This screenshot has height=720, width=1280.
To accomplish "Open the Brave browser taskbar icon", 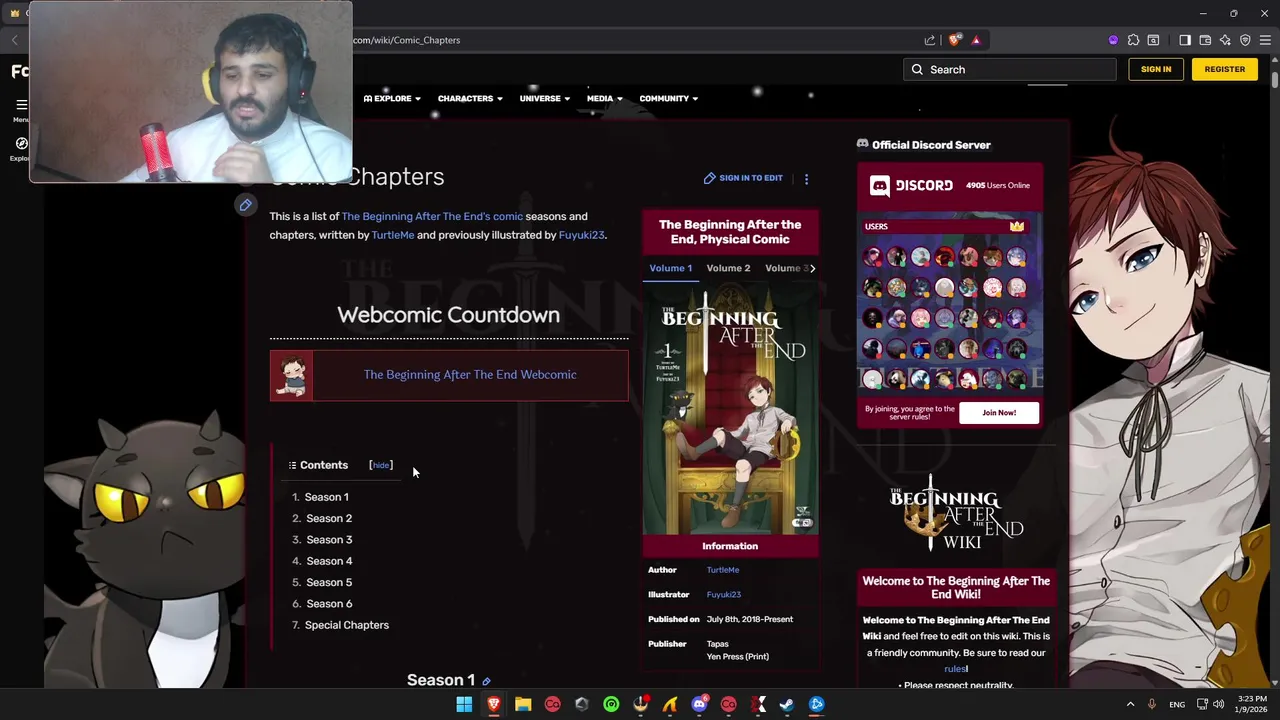I will 493,704.
